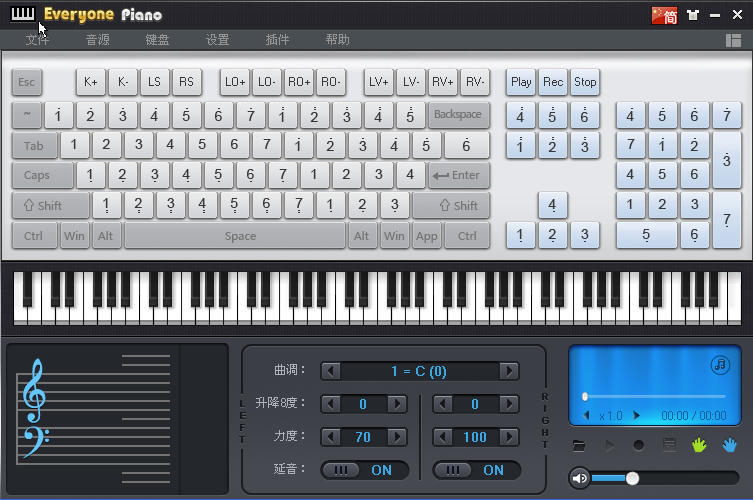This screenshot has height=500, width=753.
Task: Click the Stop key on the virtual keyboard
Action: (x=585, y=82)
